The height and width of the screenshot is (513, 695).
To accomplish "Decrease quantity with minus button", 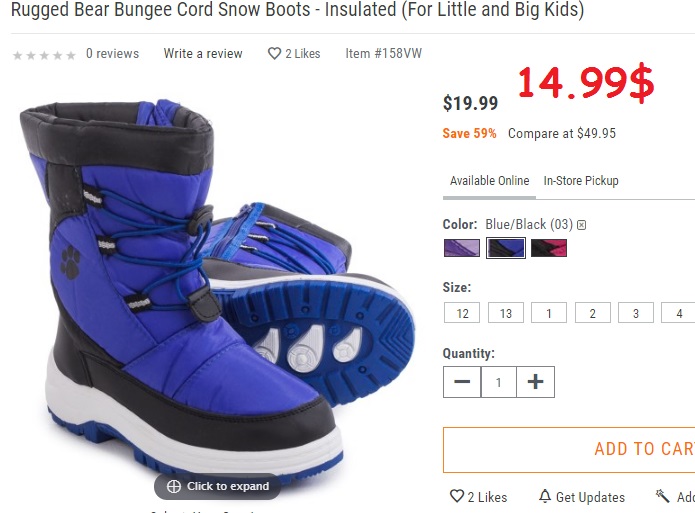I will [462, 382].
